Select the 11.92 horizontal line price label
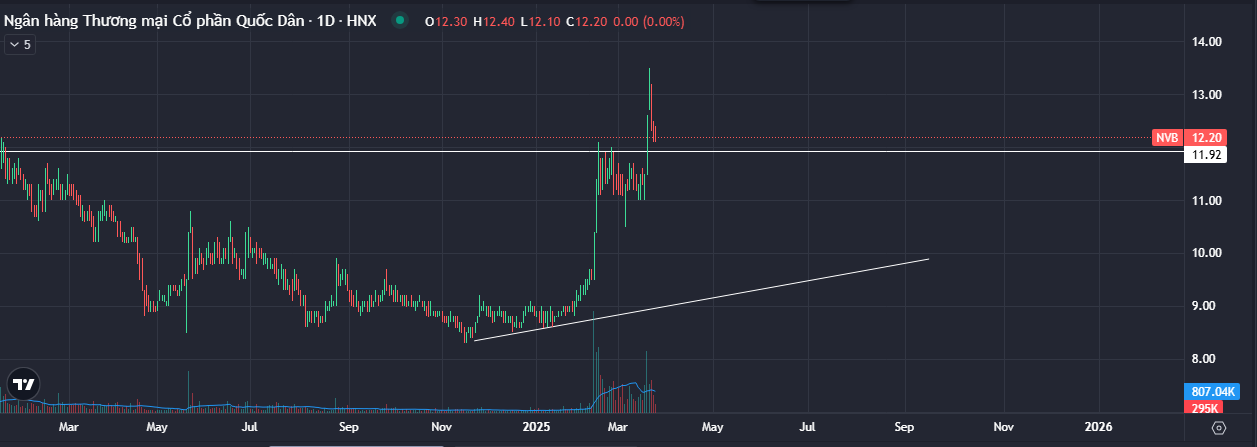Screen dimensions: 1257x447 [1204, 155]
